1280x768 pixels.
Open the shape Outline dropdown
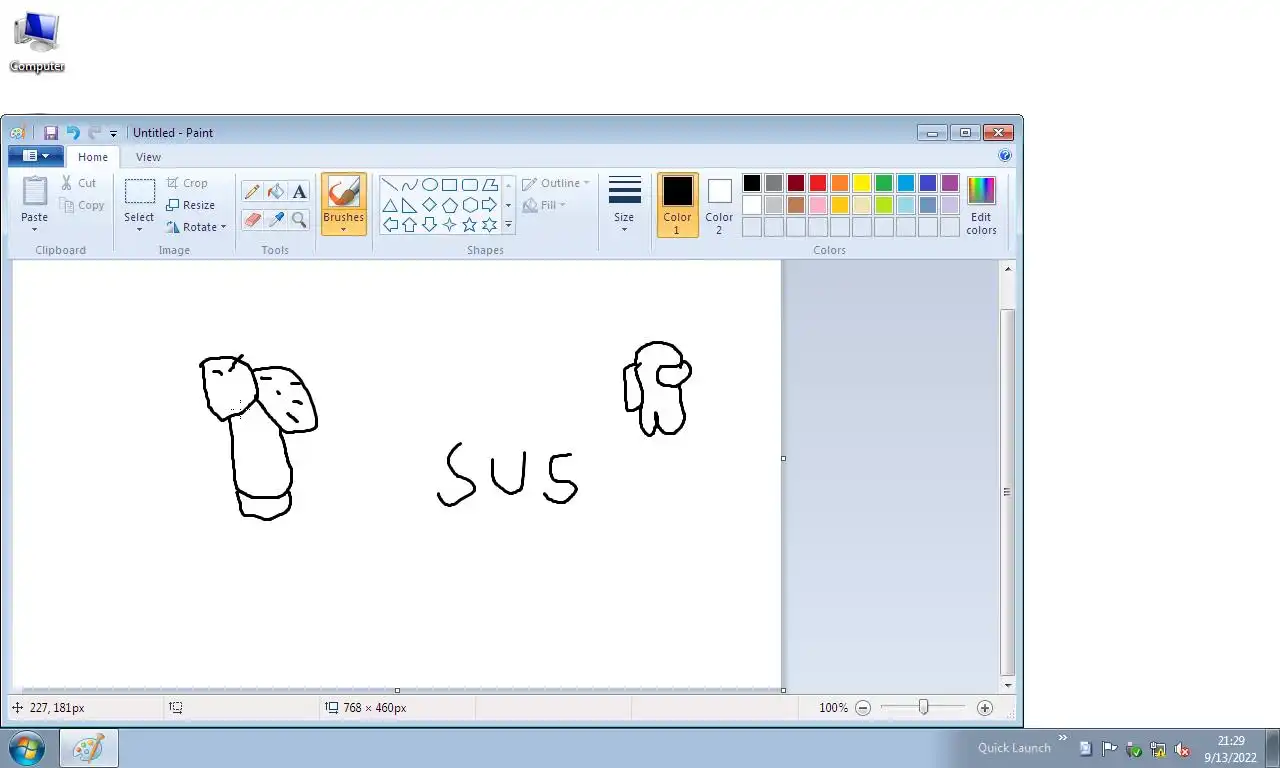(556, 183)
